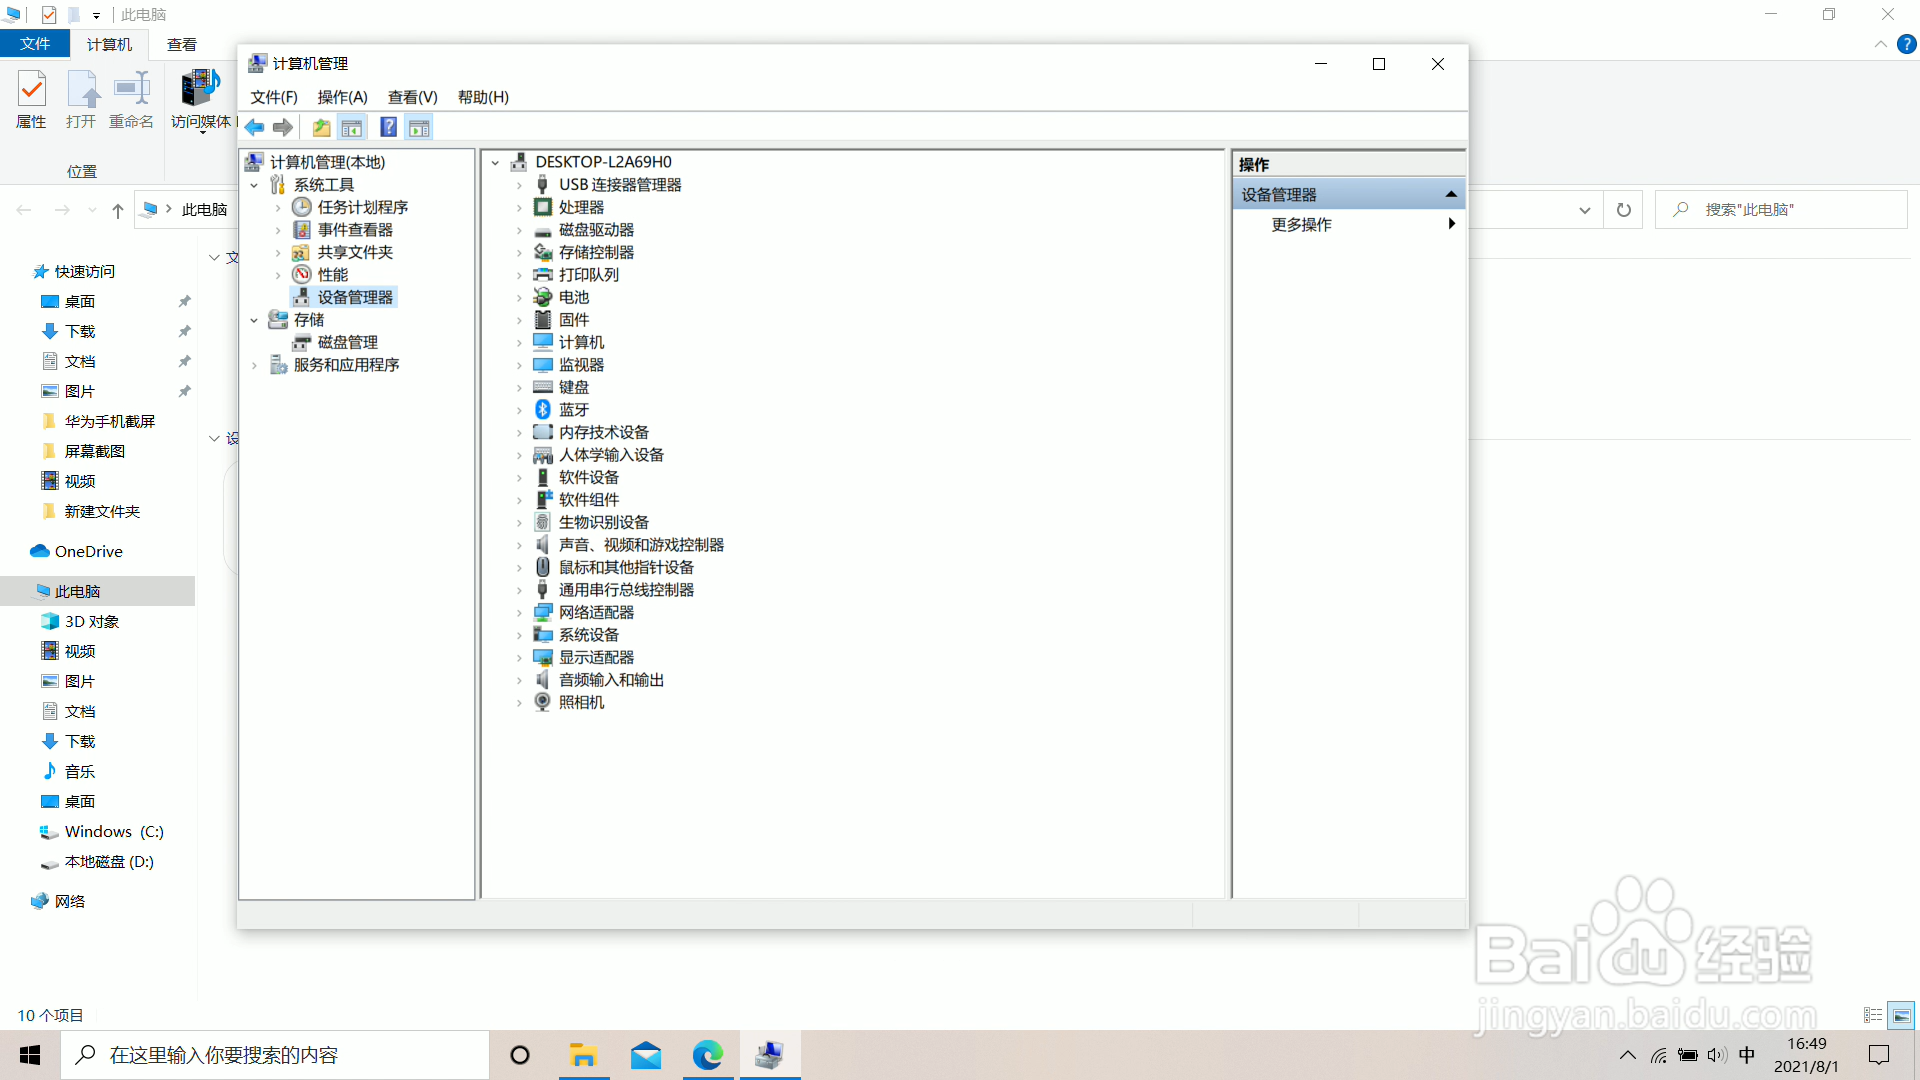Viewport: 1920px width, 1080px height.
Task: Click the Explorer search box 搜索"此电脑"
Action: point(1781,210)
